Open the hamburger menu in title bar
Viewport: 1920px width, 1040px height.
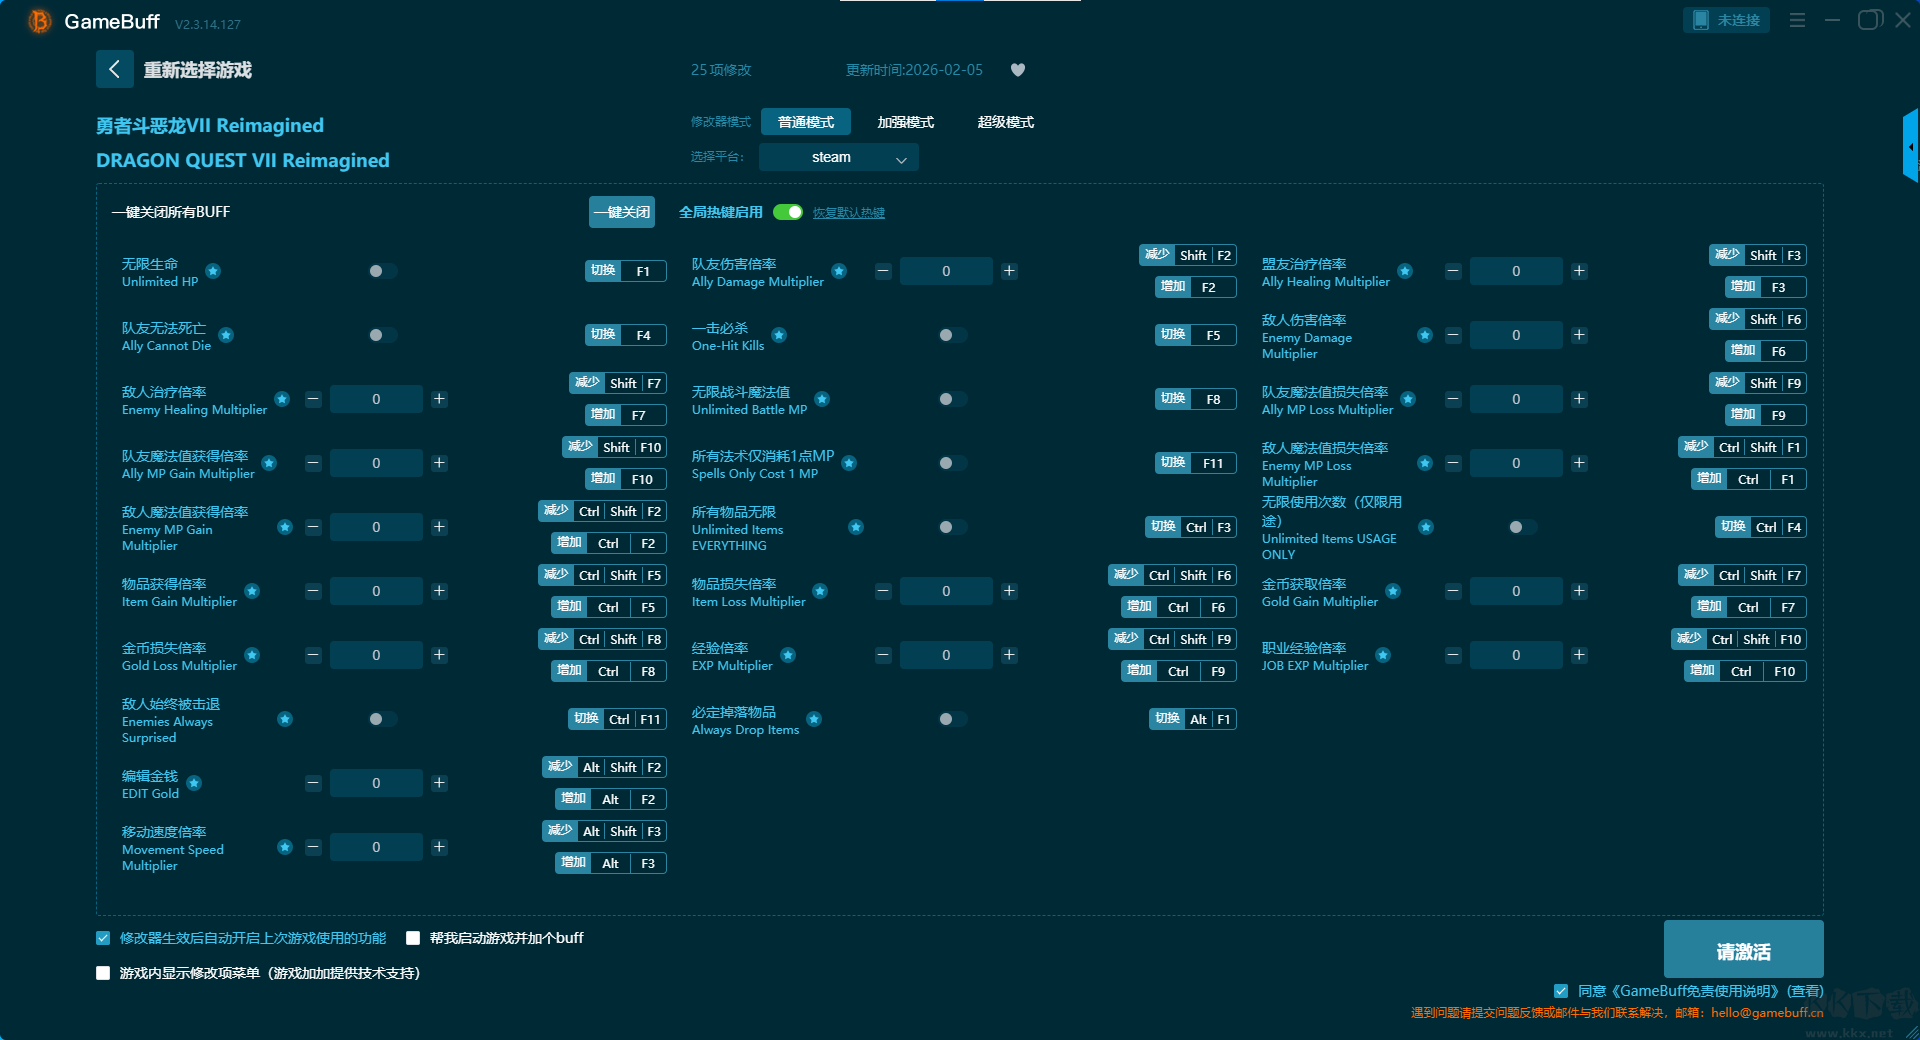1797,20
